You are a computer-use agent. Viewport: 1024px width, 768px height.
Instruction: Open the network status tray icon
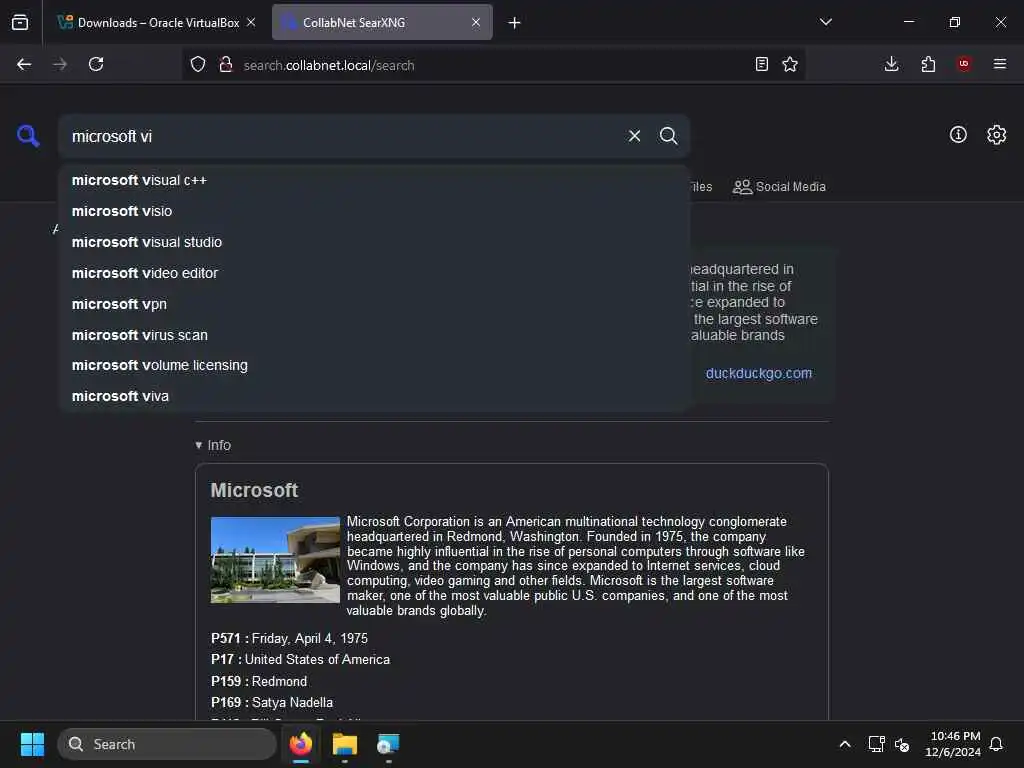(876, 744)
